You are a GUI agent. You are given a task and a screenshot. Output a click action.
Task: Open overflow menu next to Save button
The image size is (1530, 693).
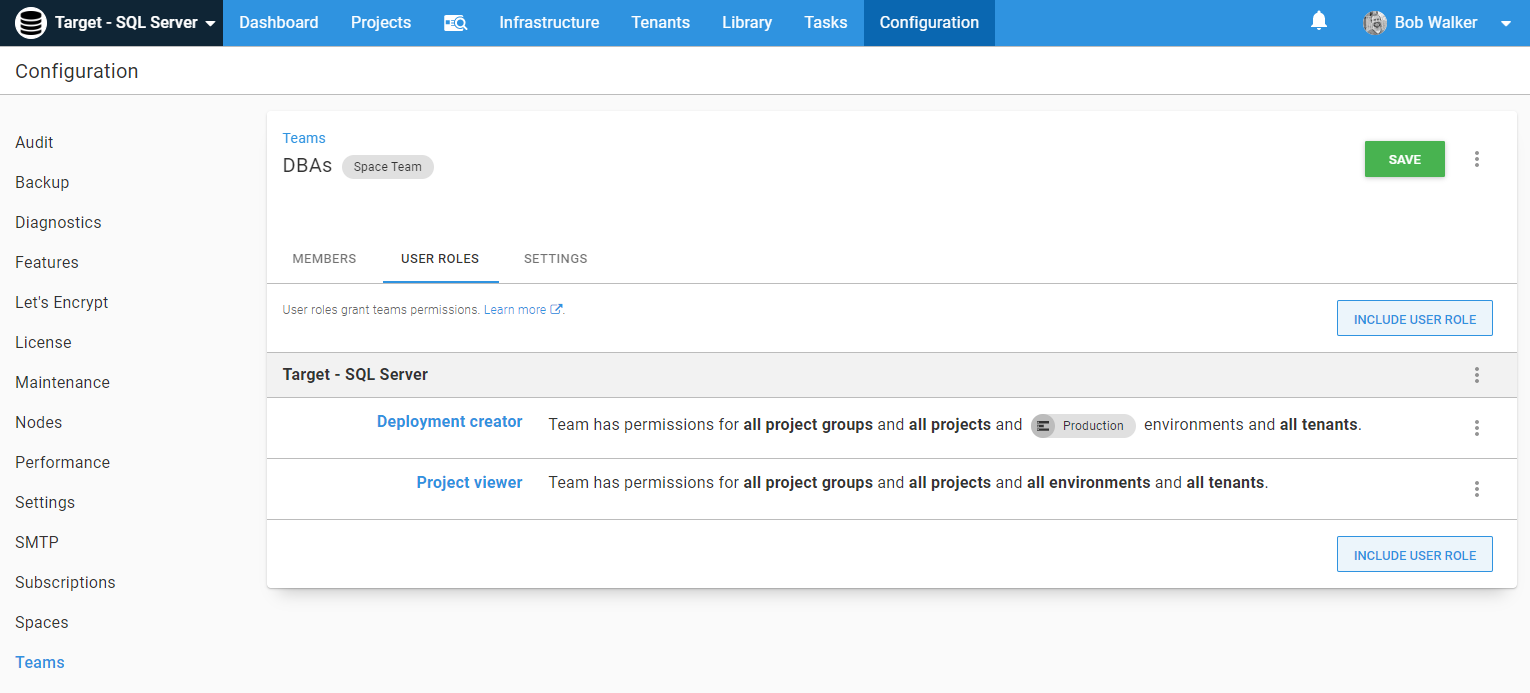click(x=1476, y=159)
